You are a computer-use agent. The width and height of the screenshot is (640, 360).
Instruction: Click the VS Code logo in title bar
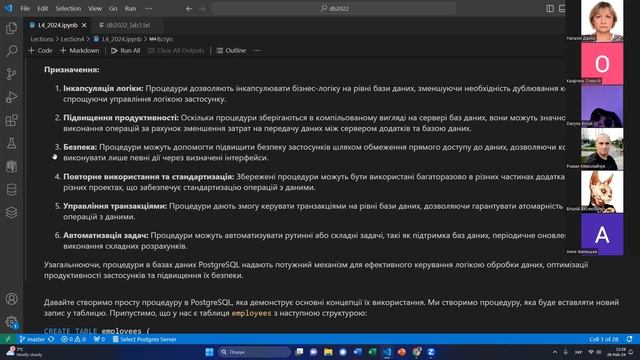[x=9, y=8]
